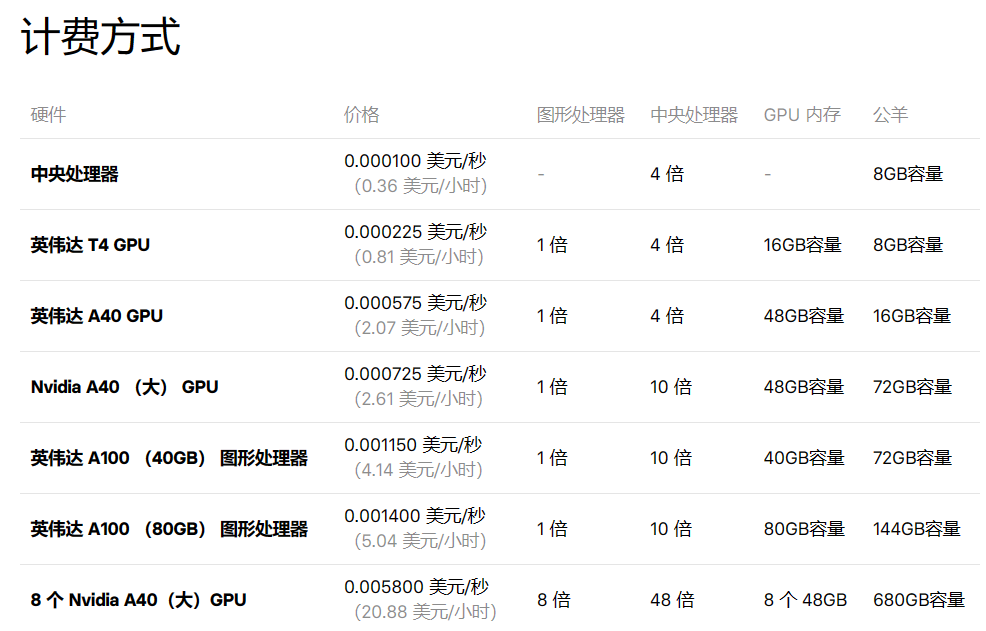This screenshot has width=986, height=631.
Task: Click price 0.001400 美元/秒
Action: click(414, 517)
